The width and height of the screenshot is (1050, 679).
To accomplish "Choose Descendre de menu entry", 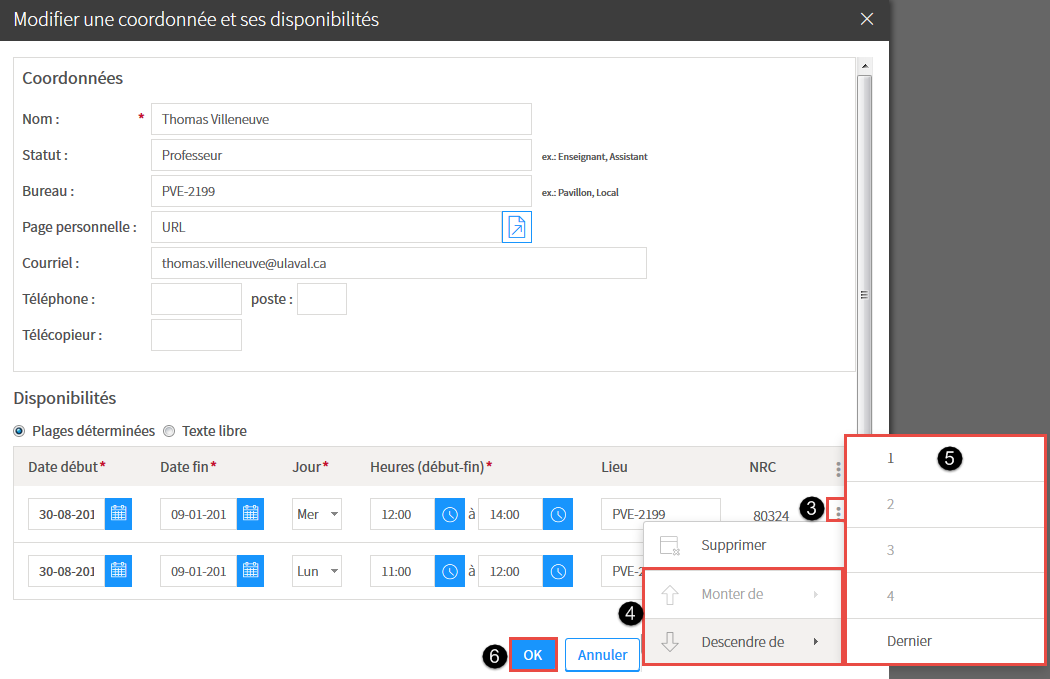I will 742,642.
